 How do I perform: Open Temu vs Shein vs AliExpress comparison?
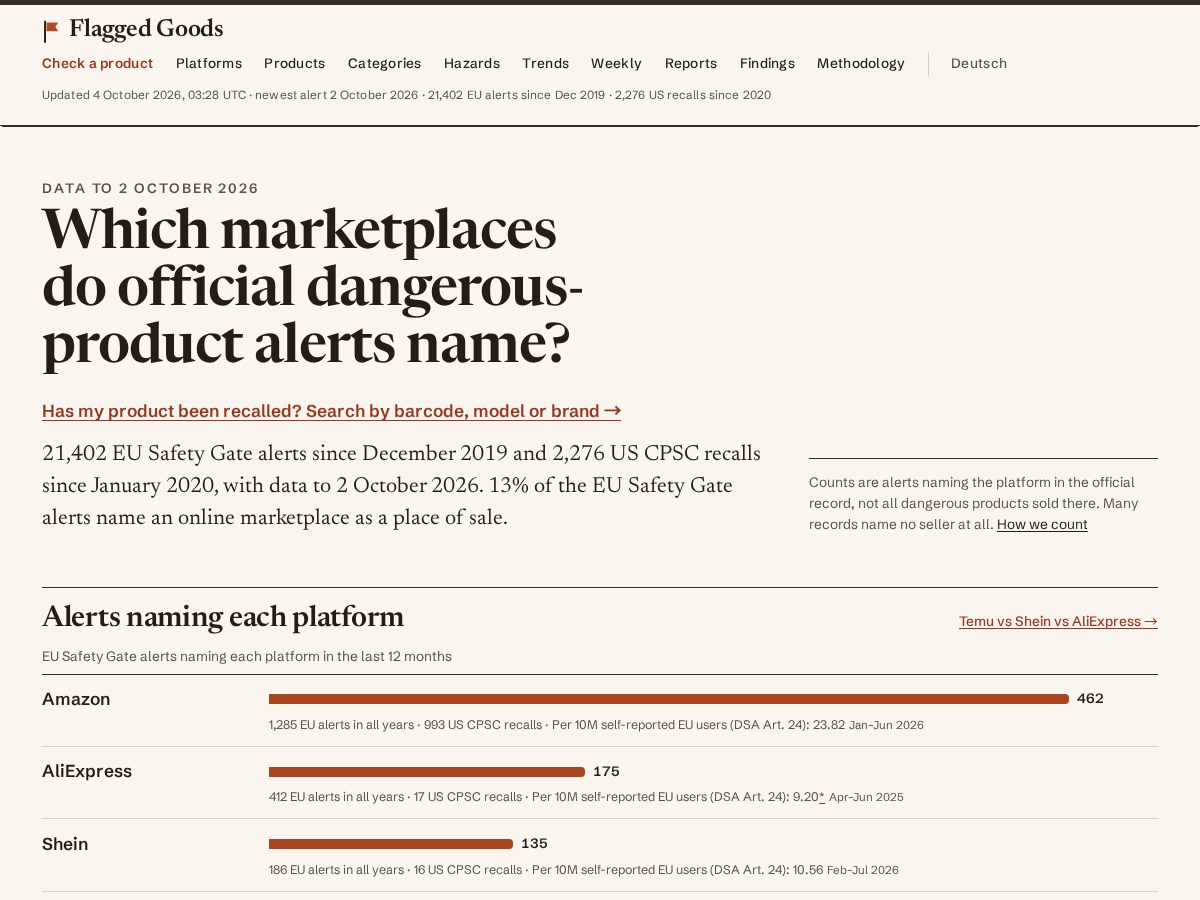(x=1058, y=621)
